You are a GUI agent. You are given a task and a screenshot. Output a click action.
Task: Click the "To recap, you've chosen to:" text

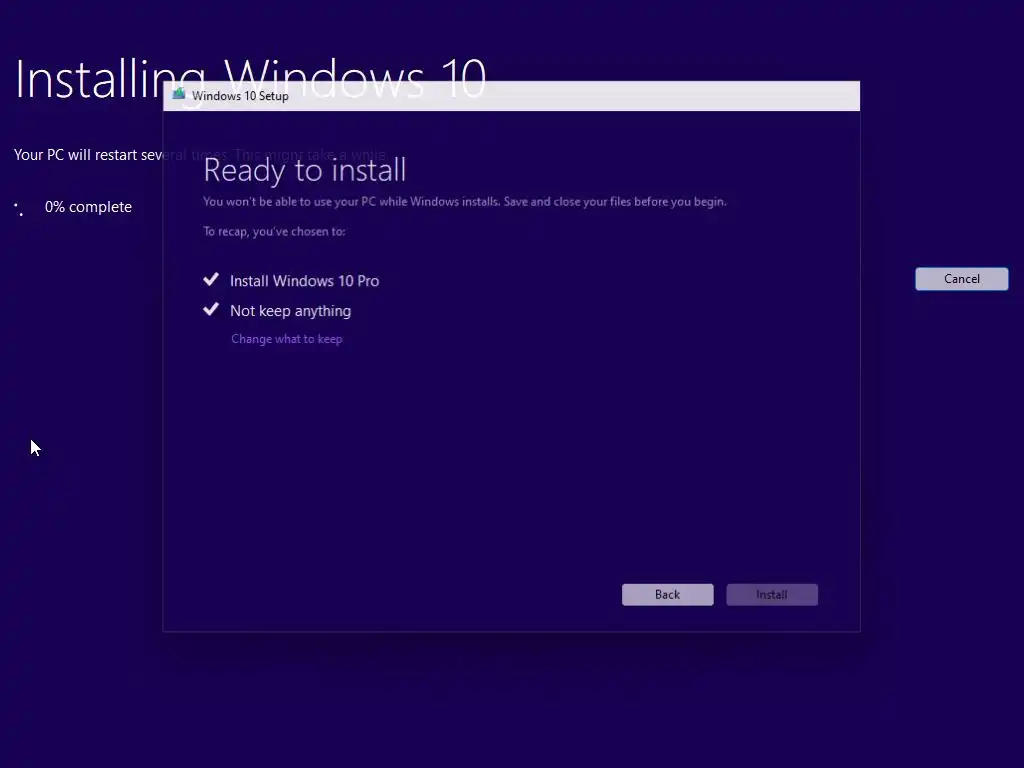point(274,231)
